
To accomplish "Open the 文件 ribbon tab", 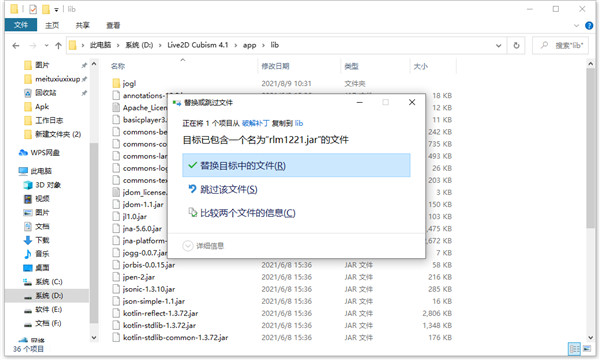I will coord(21,25).
